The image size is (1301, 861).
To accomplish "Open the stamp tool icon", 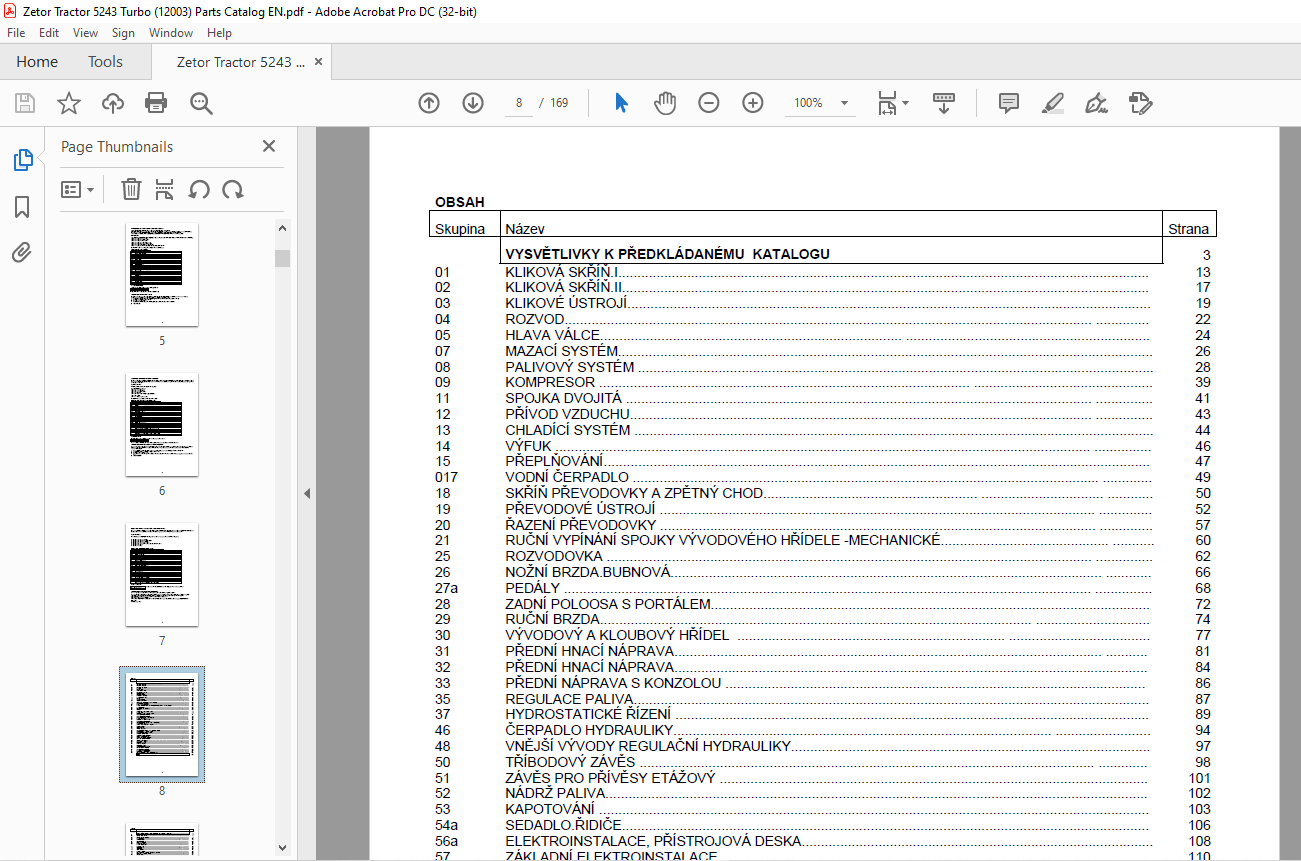I will pyautogui.click(x=1141, y=103).
